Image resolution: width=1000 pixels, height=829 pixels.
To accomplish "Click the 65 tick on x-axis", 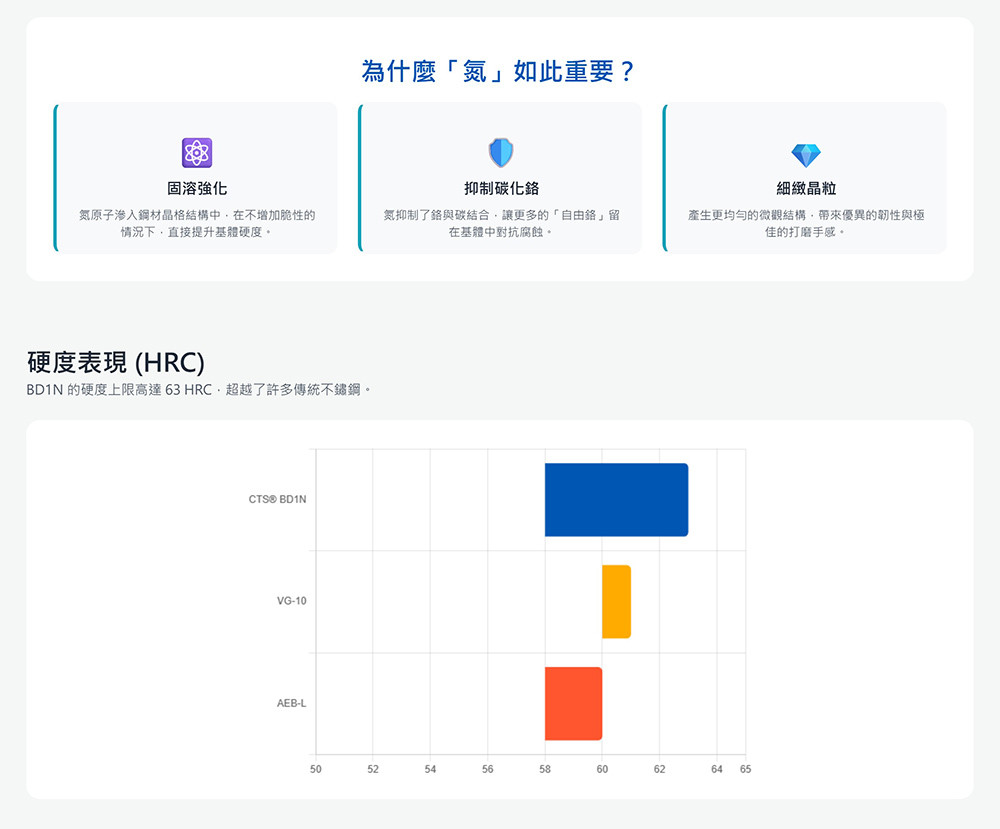I will [x=745, y=769].
